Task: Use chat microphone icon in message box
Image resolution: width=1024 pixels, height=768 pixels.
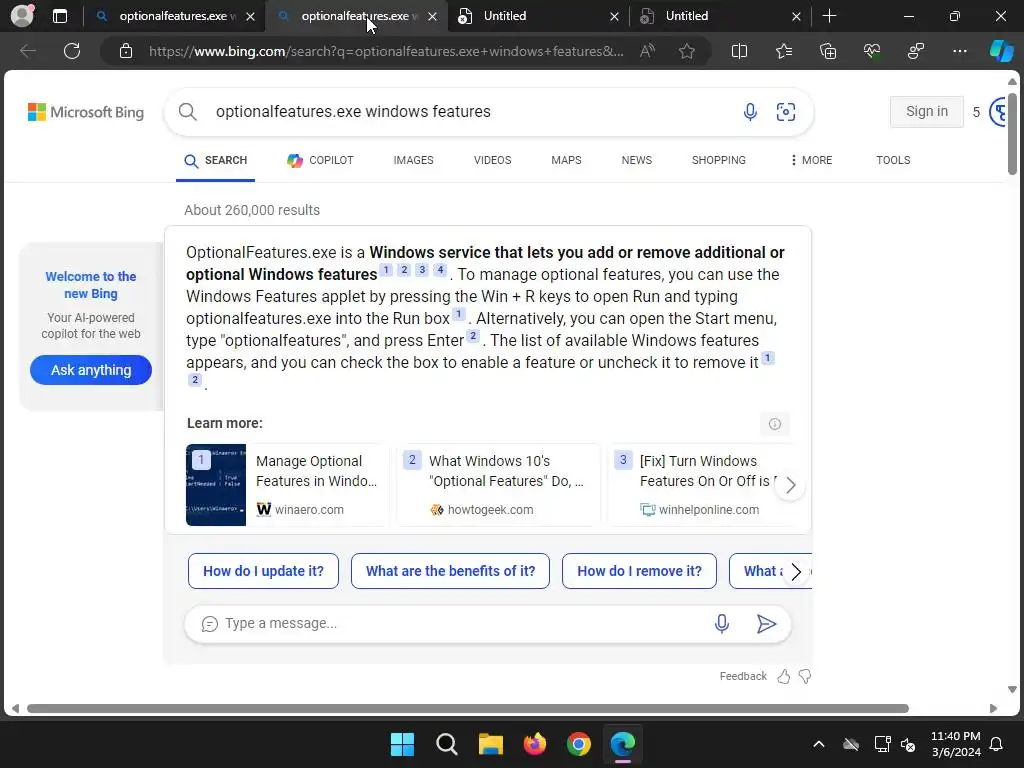Action: click(x=722, y=624)
